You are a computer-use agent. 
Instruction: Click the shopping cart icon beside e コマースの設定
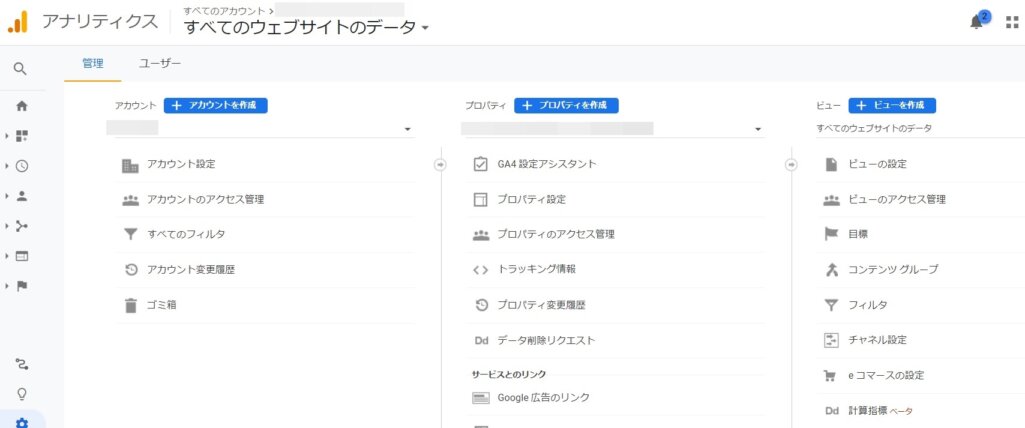coord(830,376)
